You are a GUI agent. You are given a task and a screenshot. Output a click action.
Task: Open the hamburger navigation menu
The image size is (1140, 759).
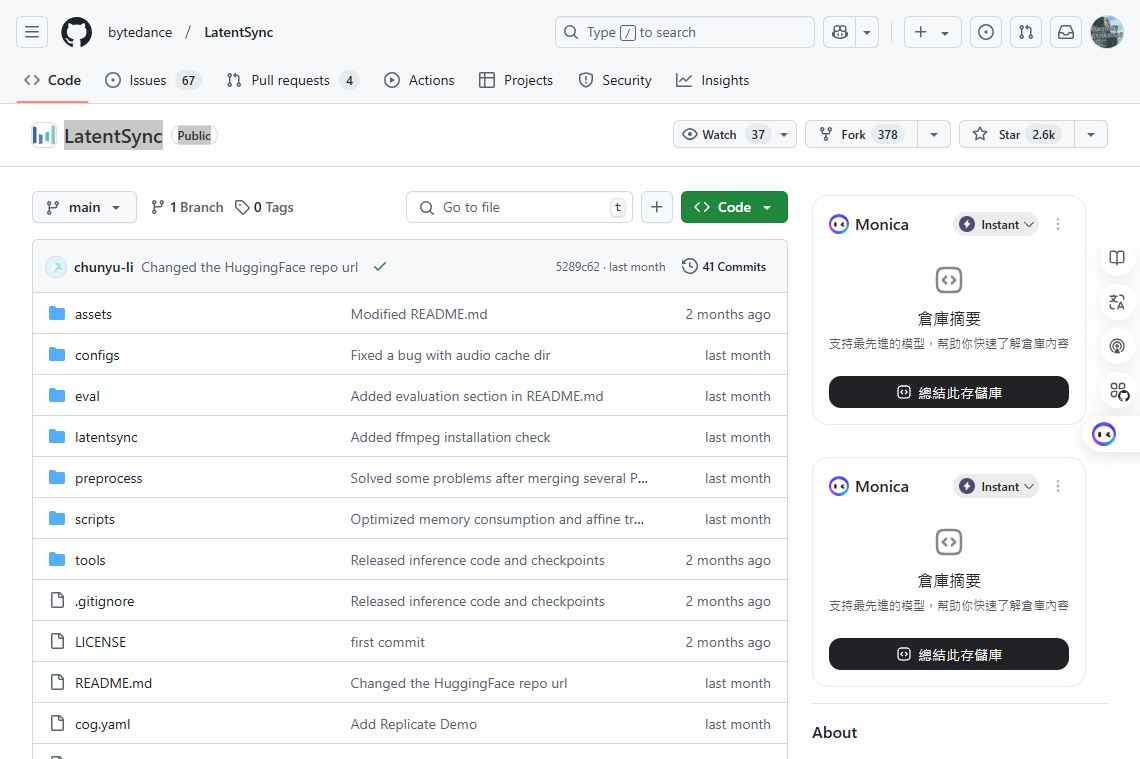pyautogui.click(x=32, y=32)
